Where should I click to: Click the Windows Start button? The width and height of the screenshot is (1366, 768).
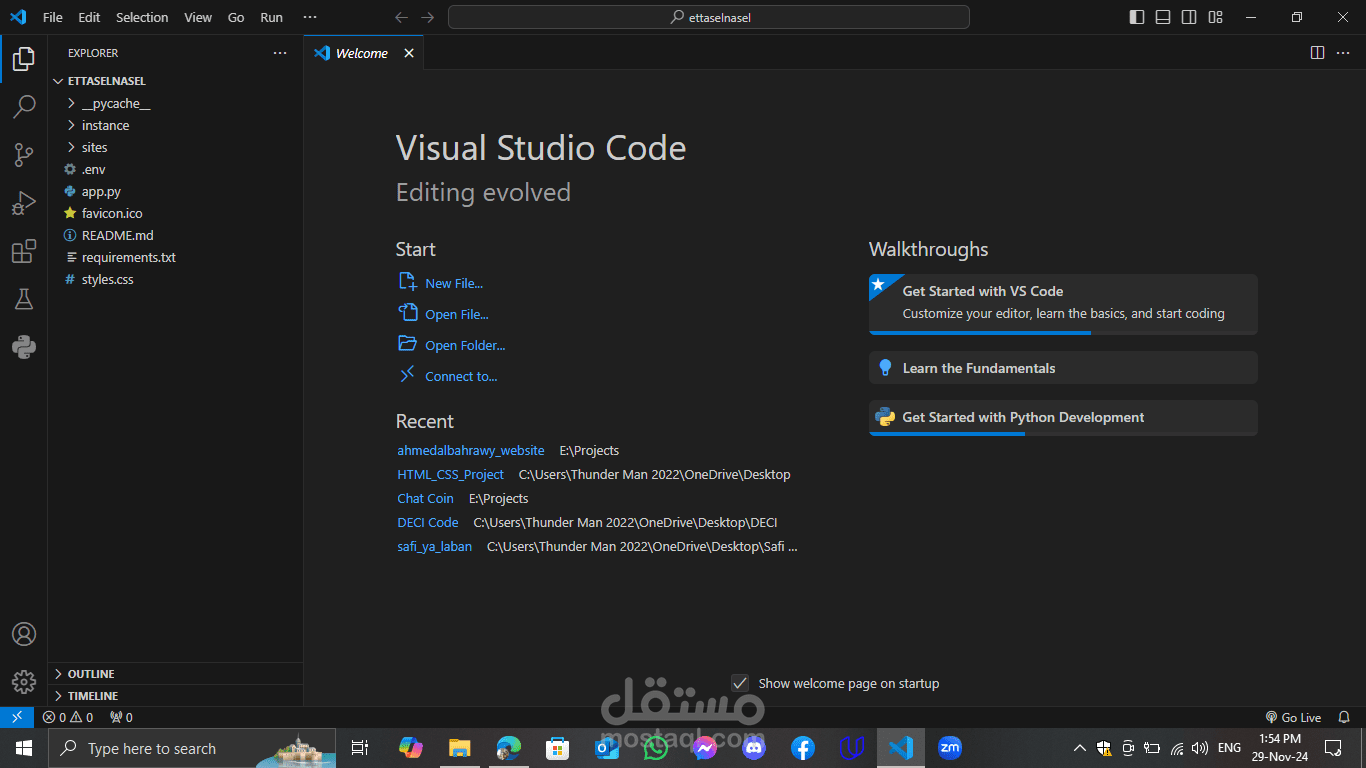coord(23,748)
